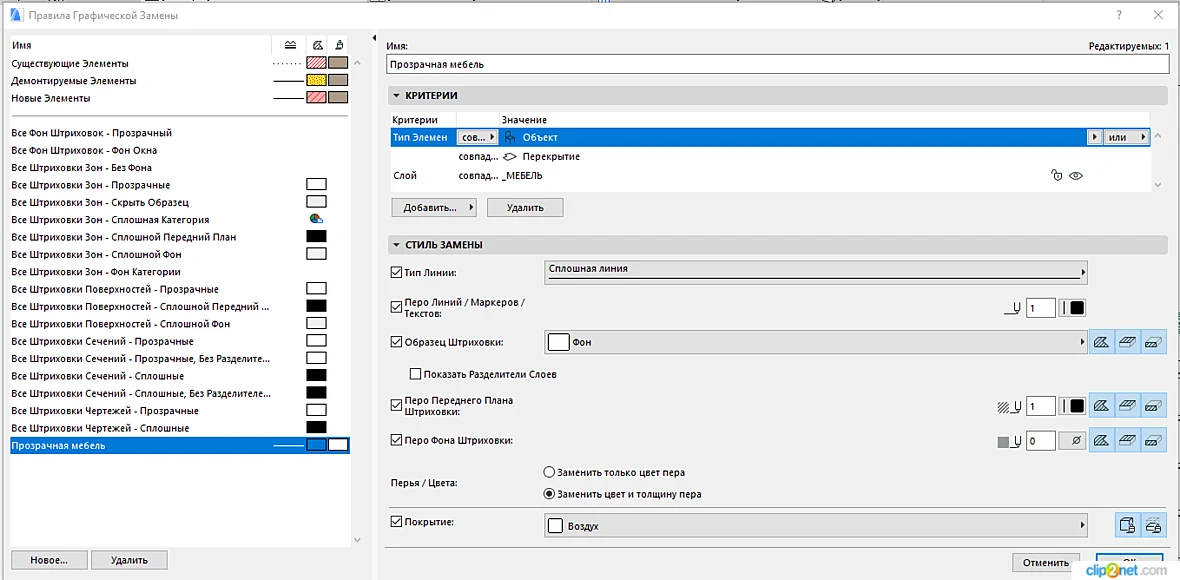1180x580 pixels.
Task: Click layer lock icon in _МЕБЕЛЬ row
Action: click(1057, 175)
